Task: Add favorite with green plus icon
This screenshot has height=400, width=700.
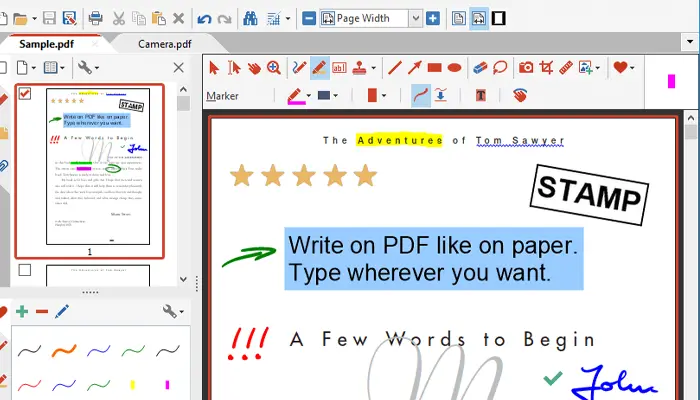Action: coord(22,311)
